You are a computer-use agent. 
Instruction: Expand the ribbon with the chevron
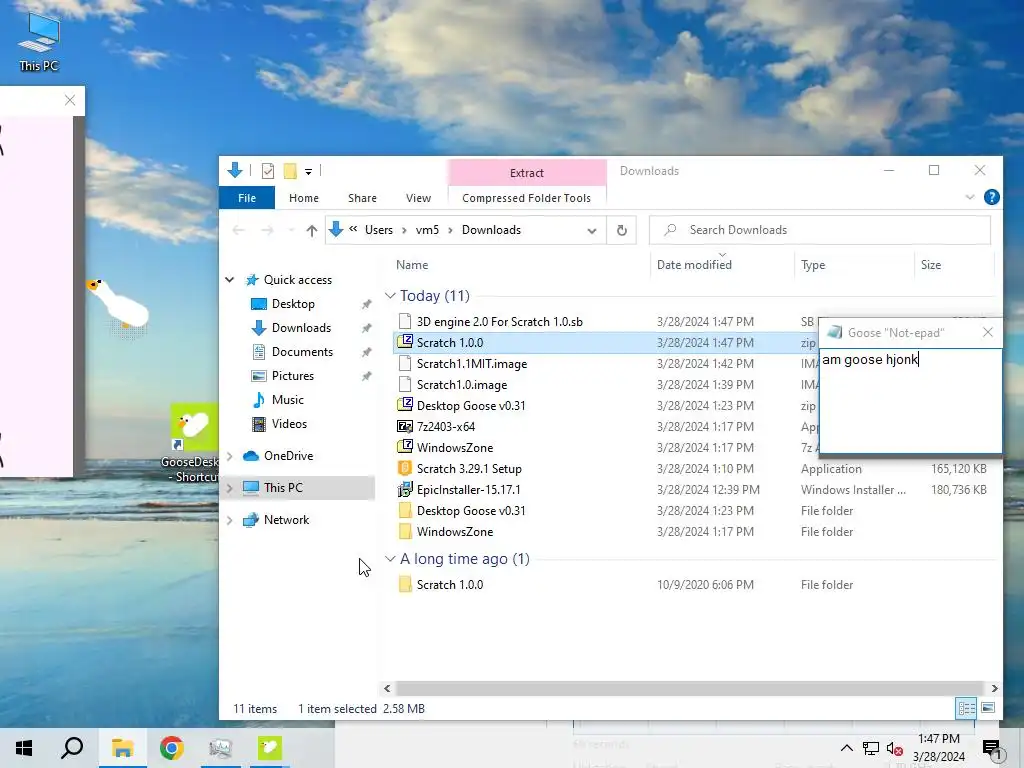[970, 197]
